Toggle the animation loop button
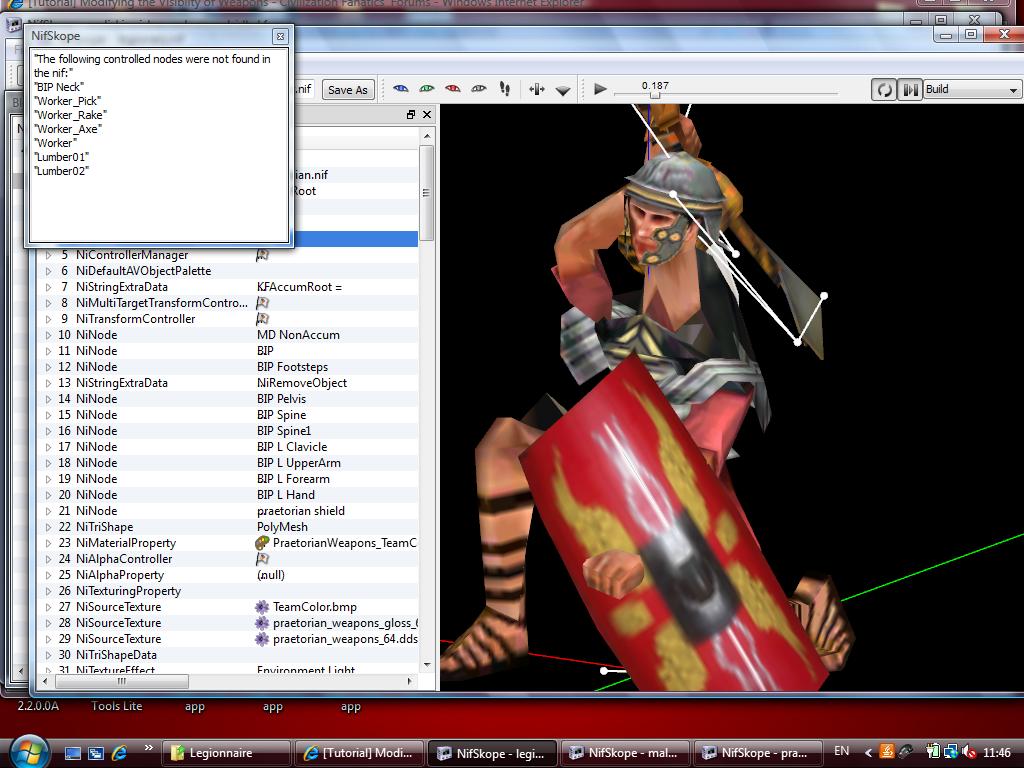This screenshot has height=768, width=1024. coord(884,89)
